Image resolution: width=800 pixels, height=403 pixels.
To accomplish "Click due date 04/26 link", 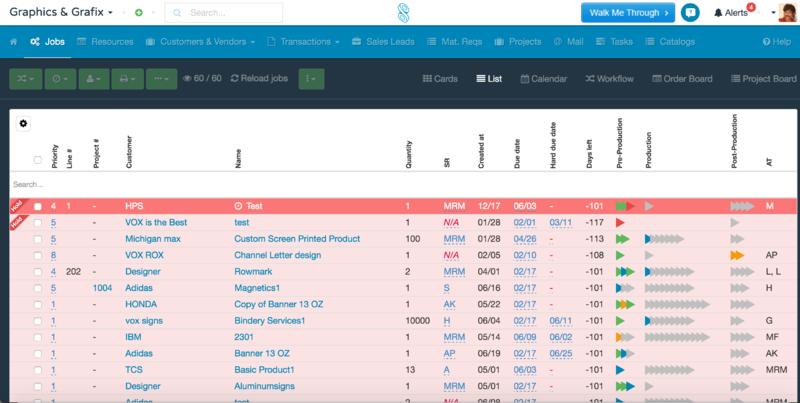I will coord(524,239).
